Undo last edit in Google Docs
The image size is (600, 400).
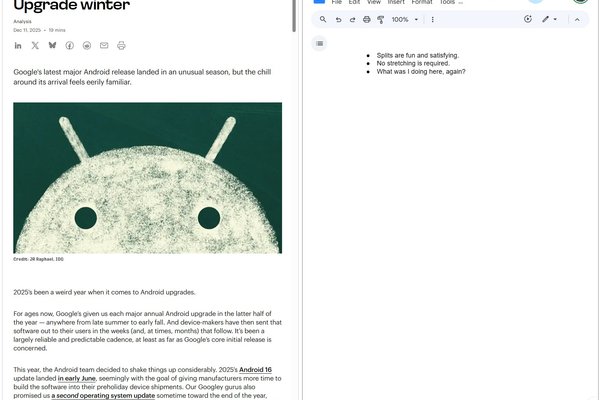tap(338, 20)
